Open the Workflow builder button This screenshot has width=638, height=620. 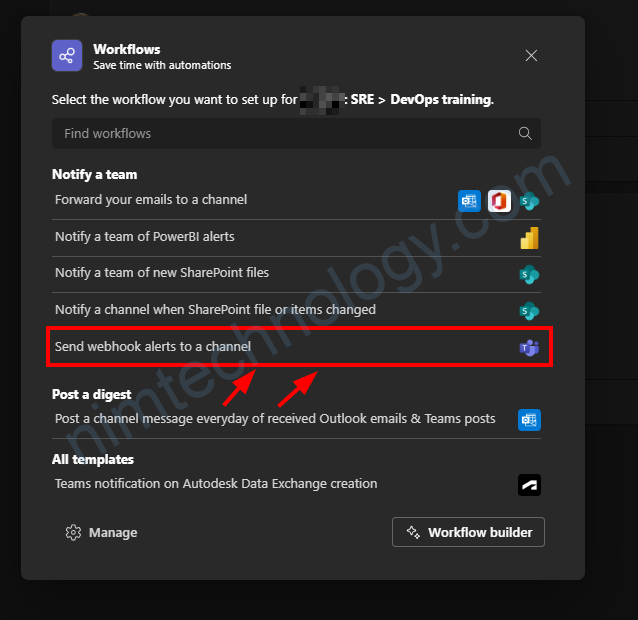pos(468,532)
